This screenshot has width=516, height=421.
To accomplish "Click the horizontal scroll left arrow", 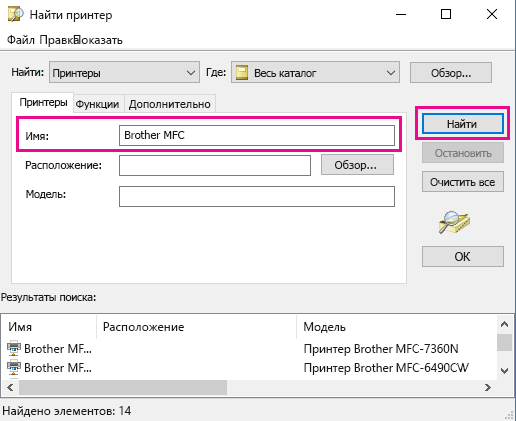I will pyautogui.click(x=10, y=387).
